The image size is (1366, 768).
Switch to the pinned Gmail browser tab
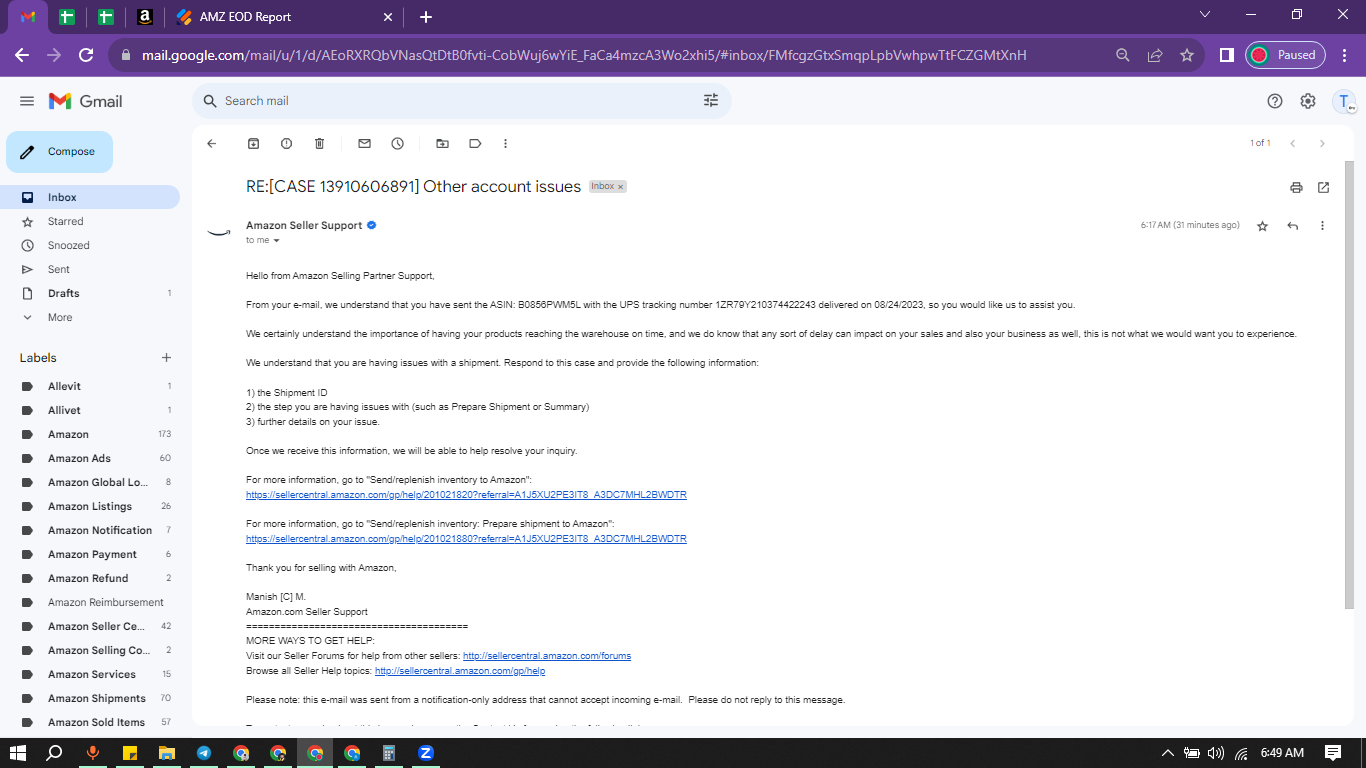(x=28, y=17)
